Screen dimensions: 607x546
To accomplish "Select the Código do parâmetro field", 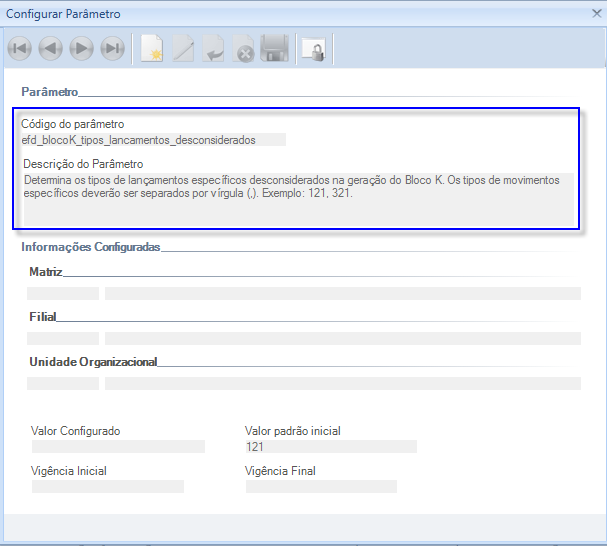I will (152, 140).
